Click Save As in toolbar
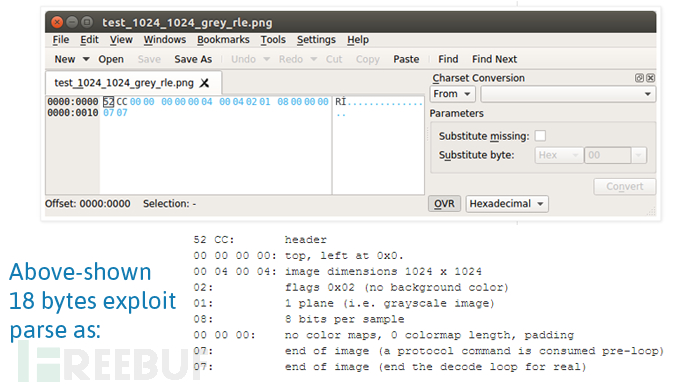Image resolution: width=690 pixels, height=389 pixels. pyautogui.click(x=193, y=59)
